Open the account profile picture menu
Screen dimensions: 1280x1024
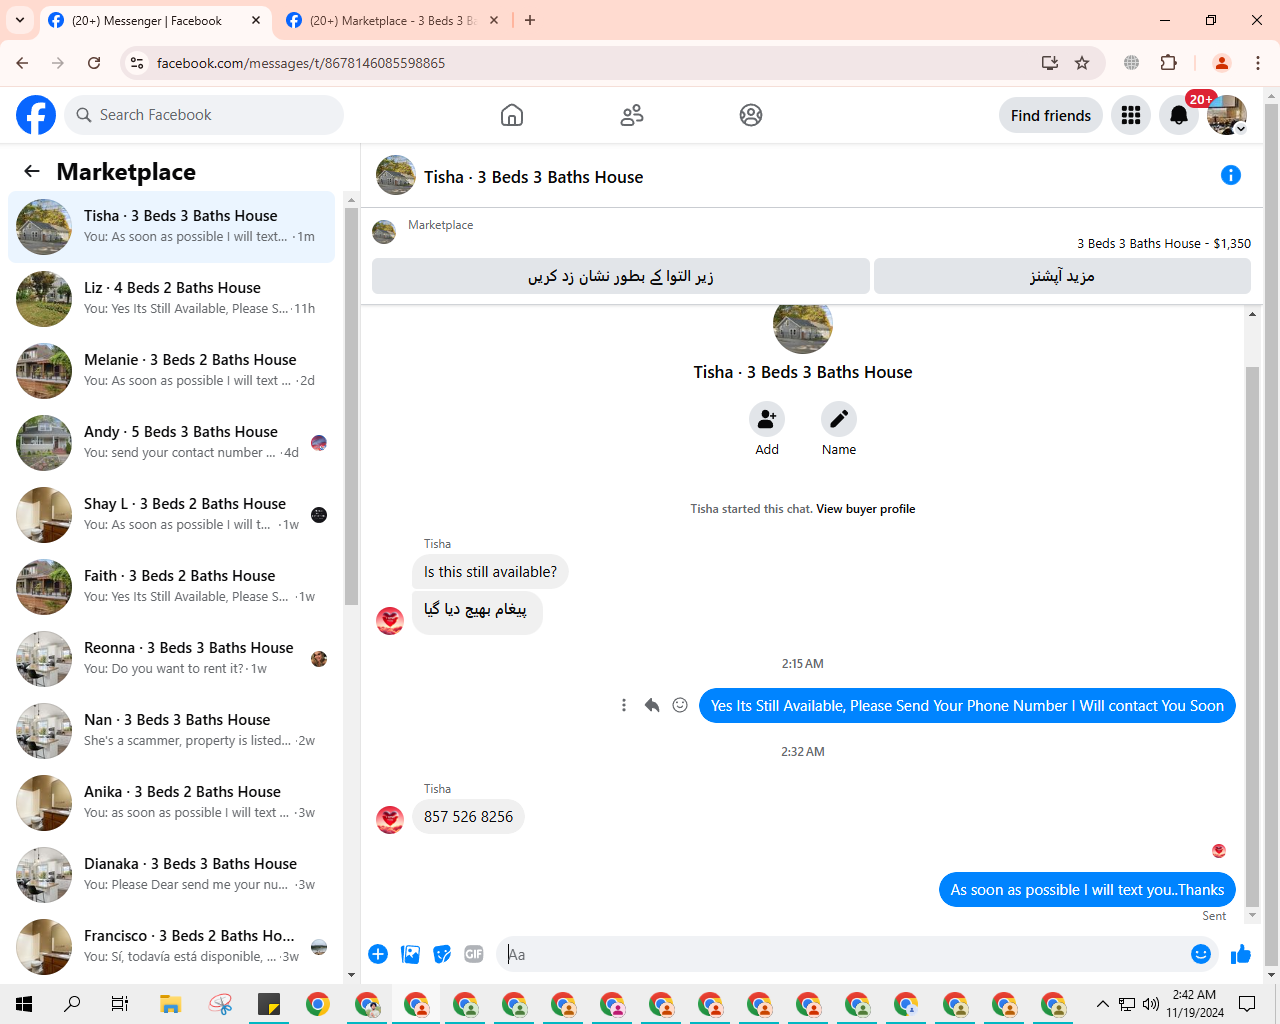tap(1227, 115)
